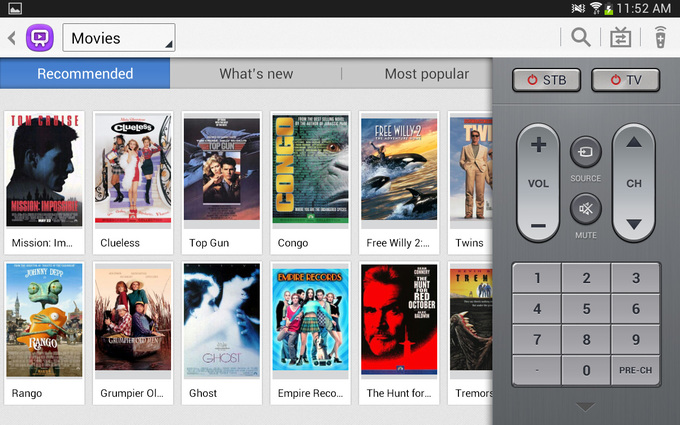This screenshot has height=425, width=680.
Task: Tap keypad number 6
Action: pyautogui.click(x=636, y=309)
